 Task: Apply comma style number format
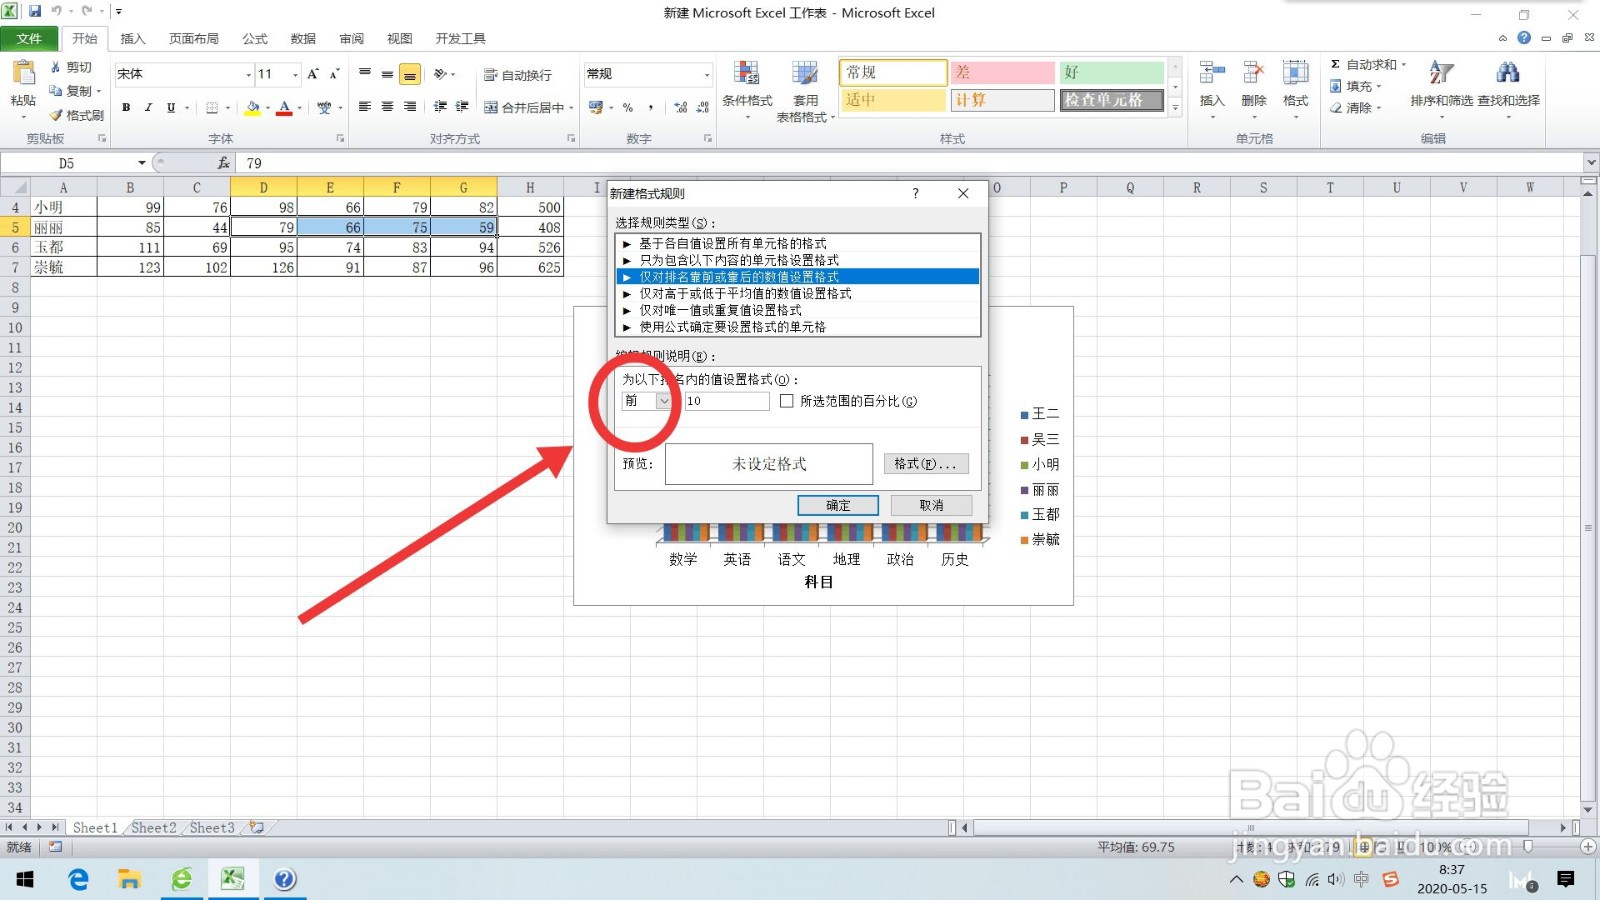[x=651, y=107]
